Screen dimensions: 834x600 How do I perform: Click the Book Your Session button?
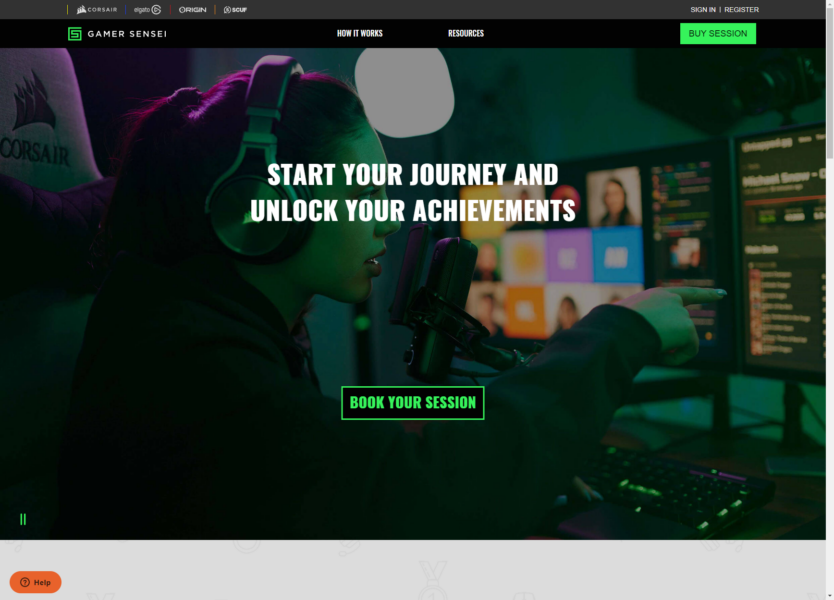[x=413, y=403]
